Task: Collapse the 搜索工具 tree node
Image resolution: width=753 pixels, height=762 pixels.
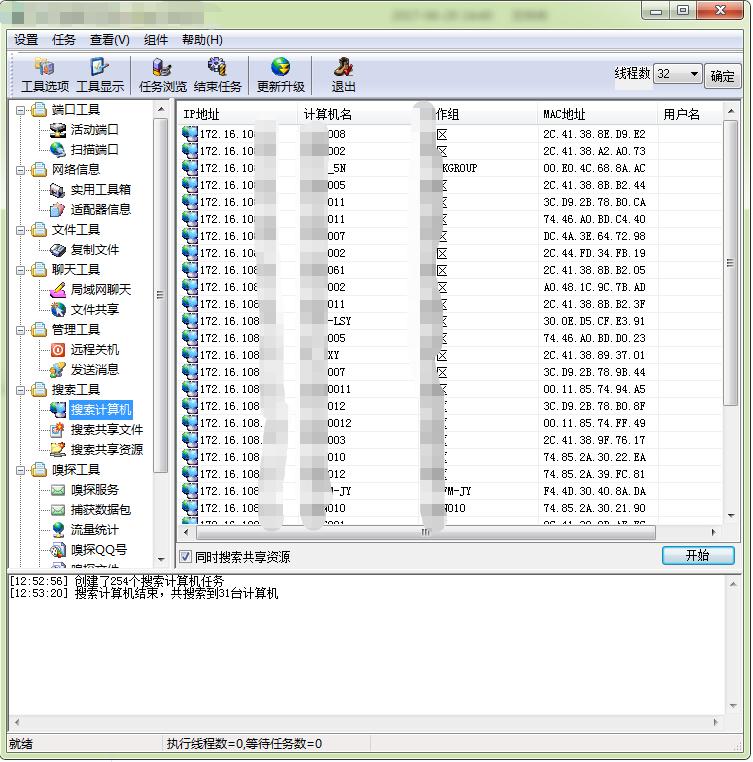Action: (x=20, y=390)
